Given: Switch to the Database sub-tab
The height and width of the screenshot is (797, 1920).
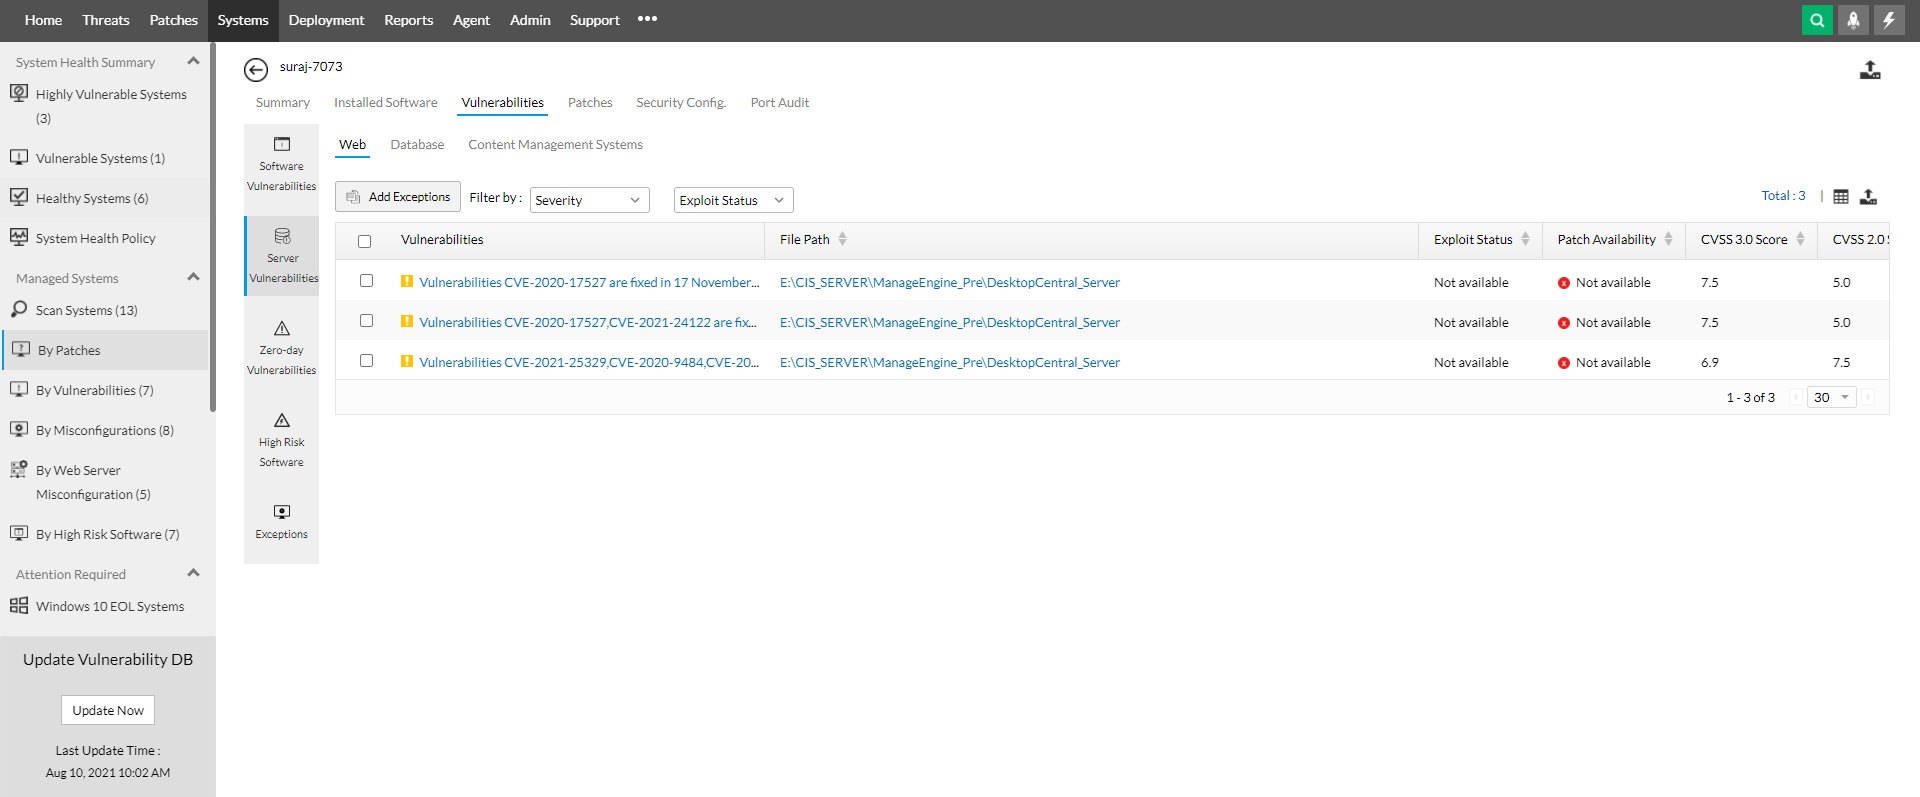Looking at the screenshot, I should click(x=417, y=145).
